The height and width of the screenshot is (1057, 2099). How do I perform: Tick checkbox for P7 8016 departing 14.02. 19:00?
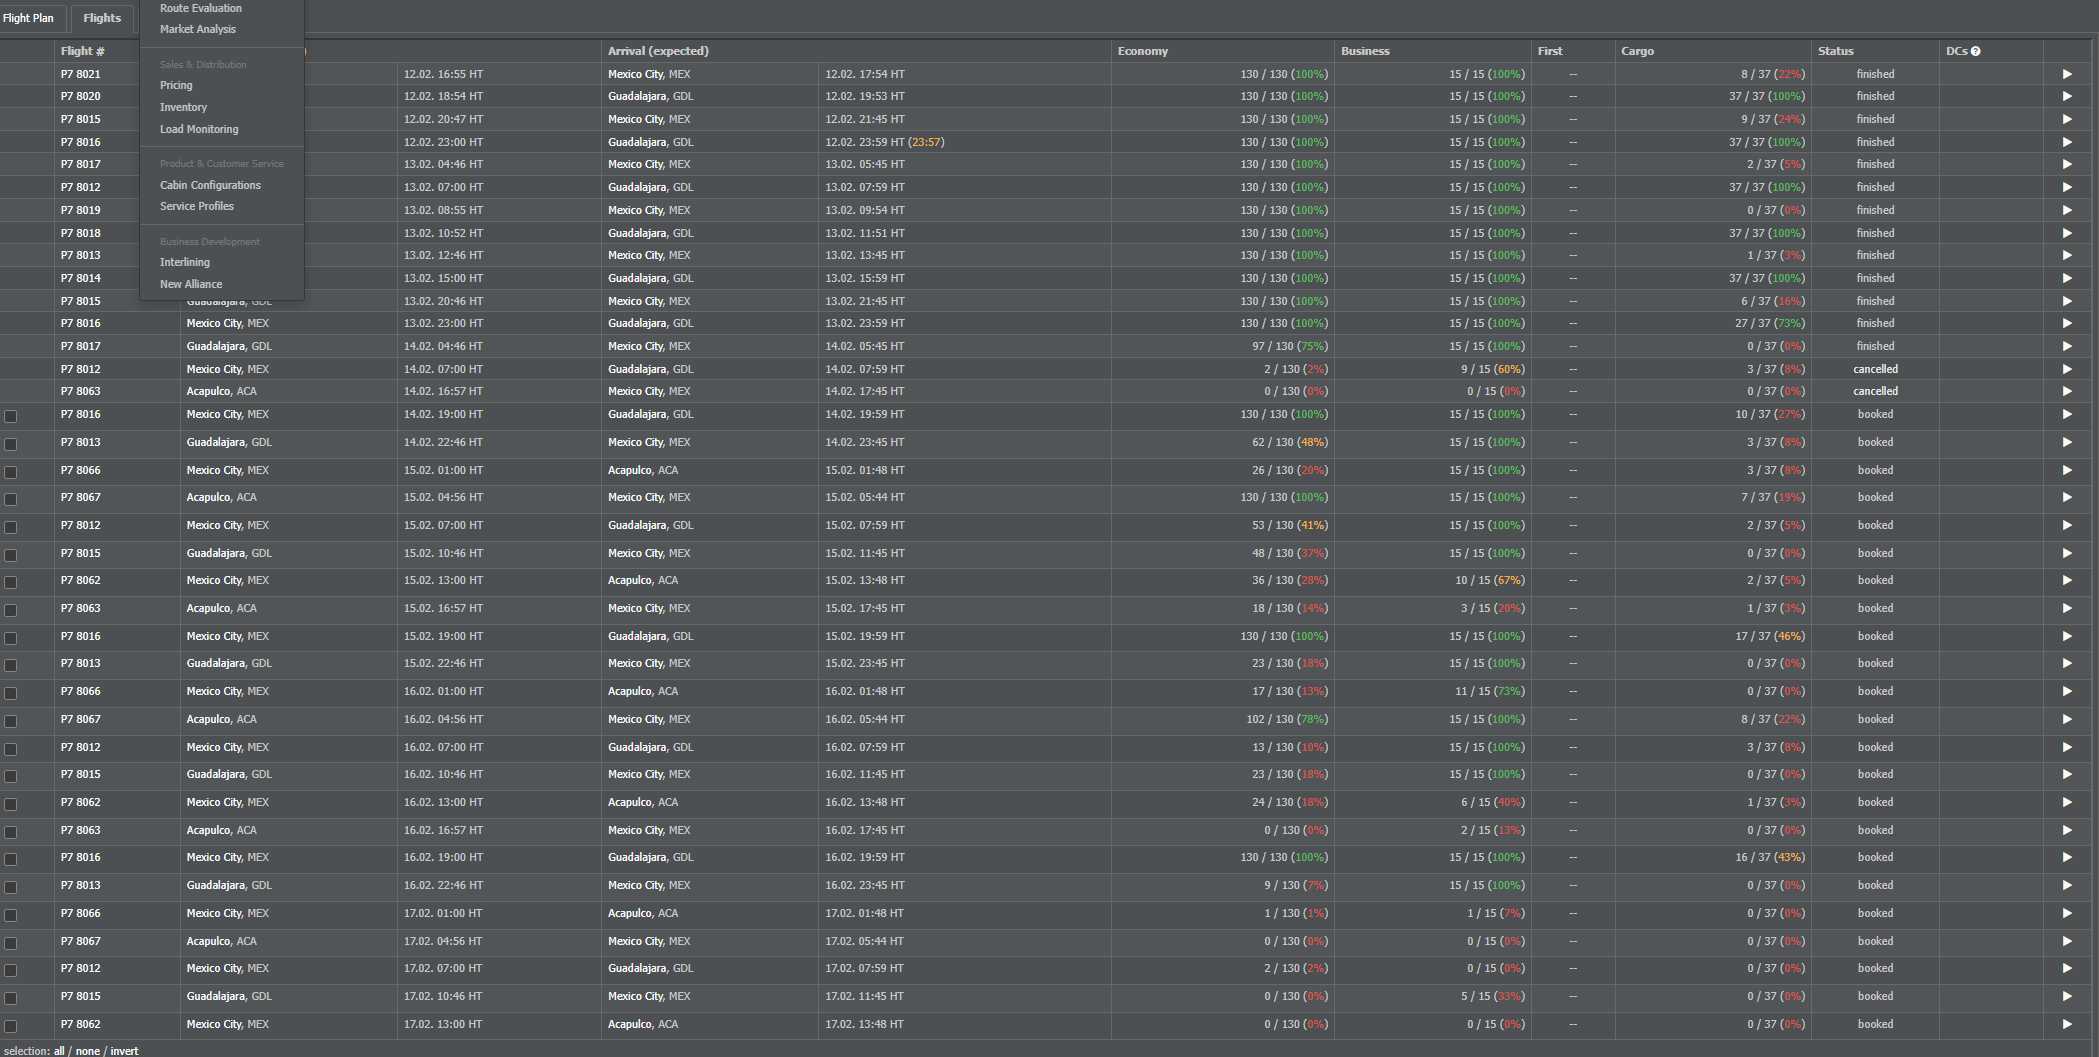[11, 416]
